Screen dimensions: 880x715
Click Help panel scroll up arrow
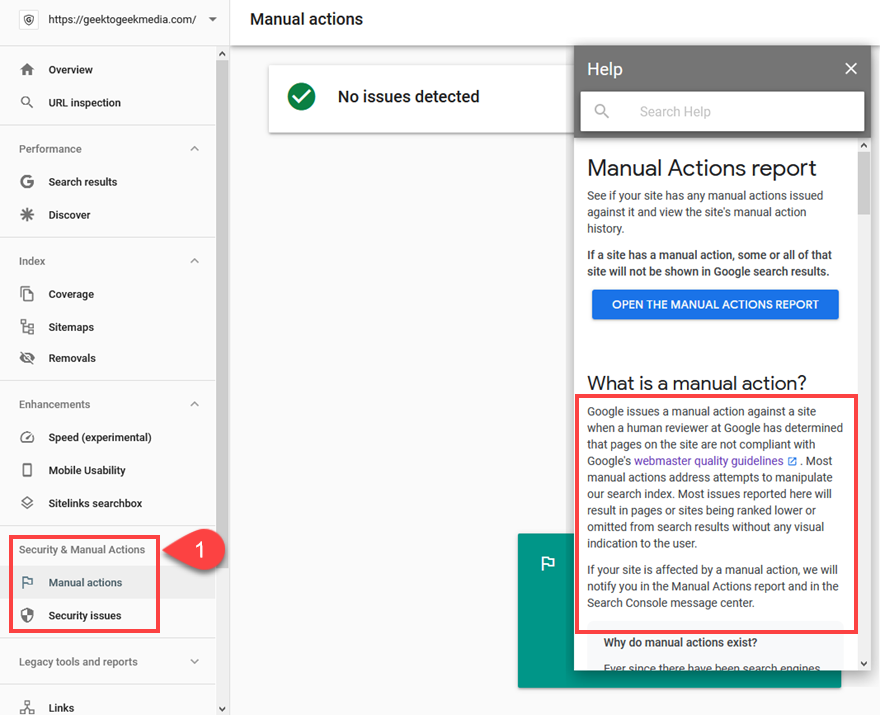[x=864, y=145]
